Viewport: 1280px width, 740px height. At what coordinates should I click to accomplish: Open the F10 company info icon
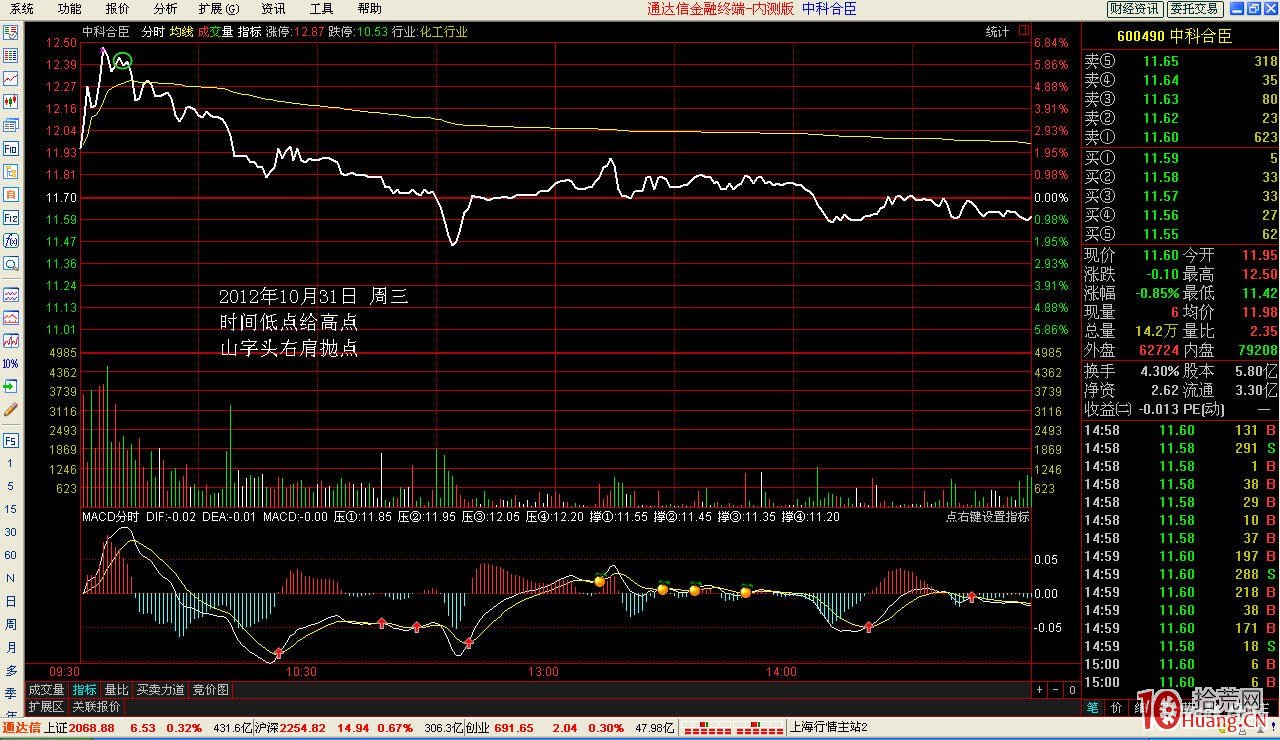tap(11, 148)
